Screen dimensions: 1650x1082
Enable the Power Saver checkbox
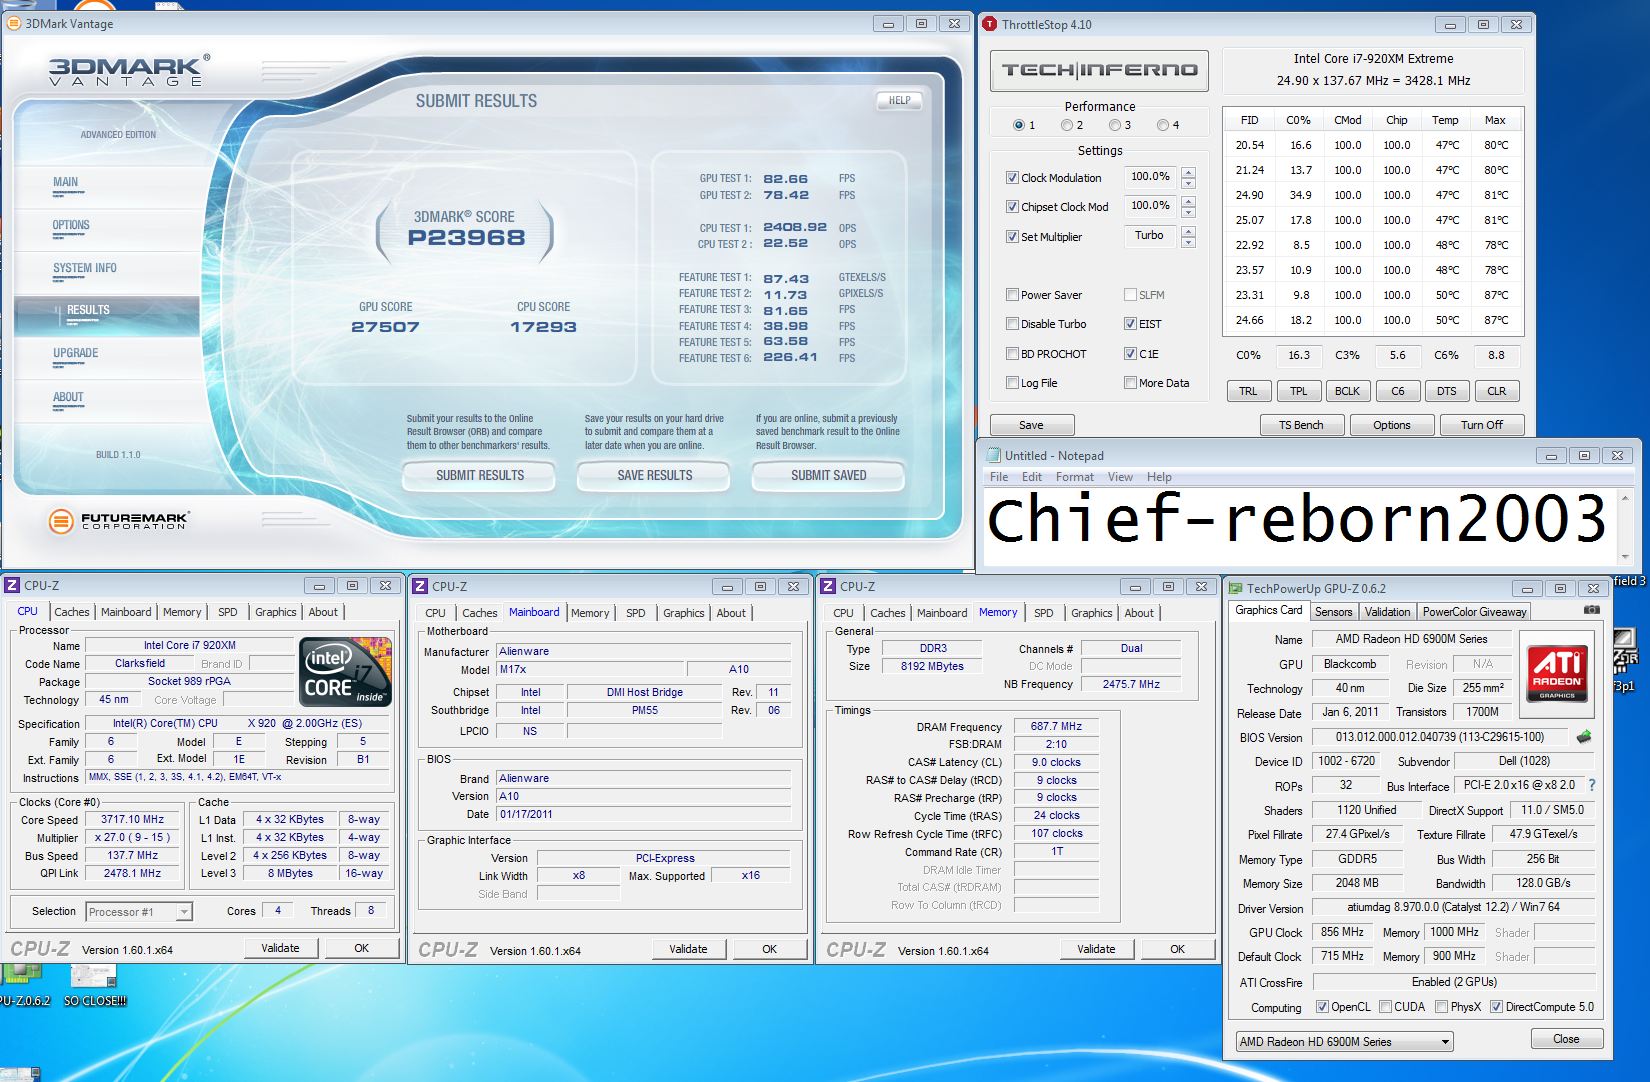(1012, 295)
